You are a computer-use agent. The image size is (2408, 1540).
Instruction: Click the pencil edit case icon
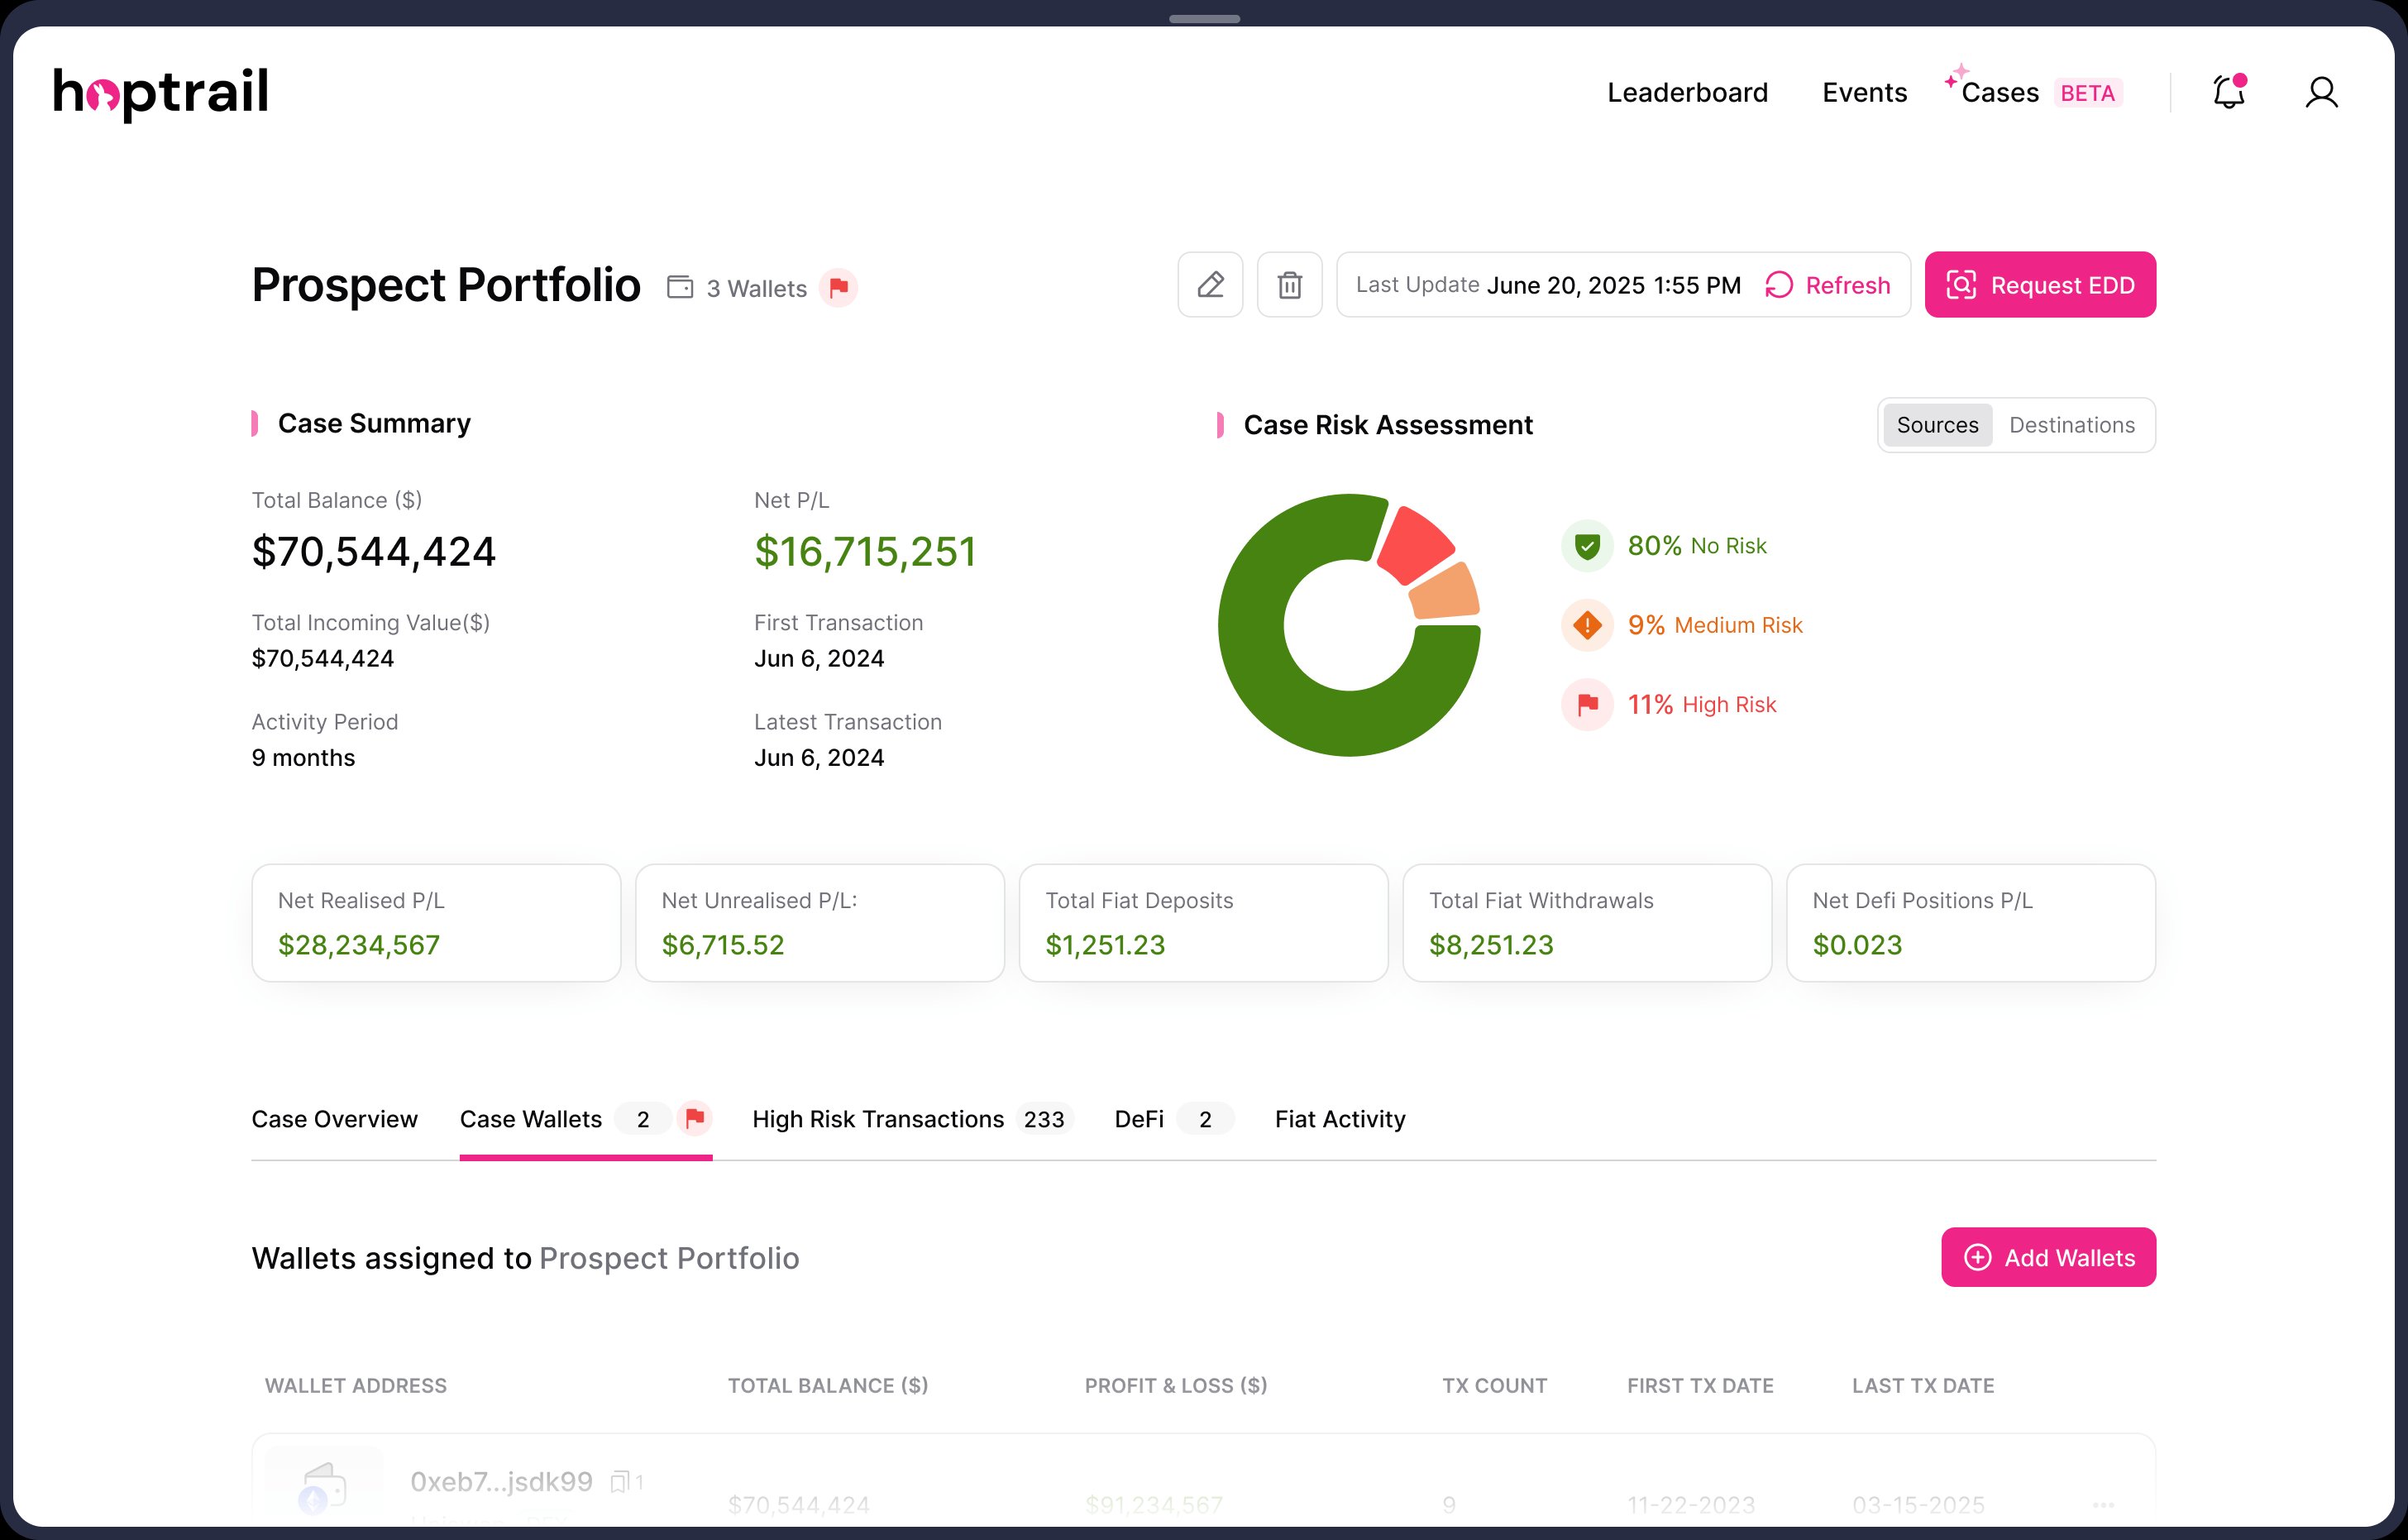click(x=1210, y=285)
